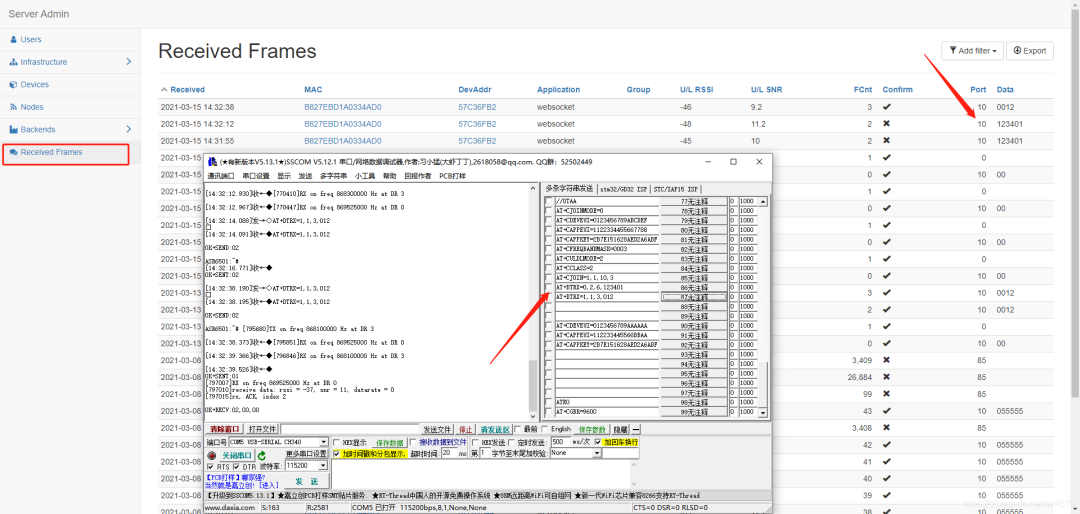Click the red serial port status indicator
Viewport: 1080px width, 514px height.
(x=211, y=455)
